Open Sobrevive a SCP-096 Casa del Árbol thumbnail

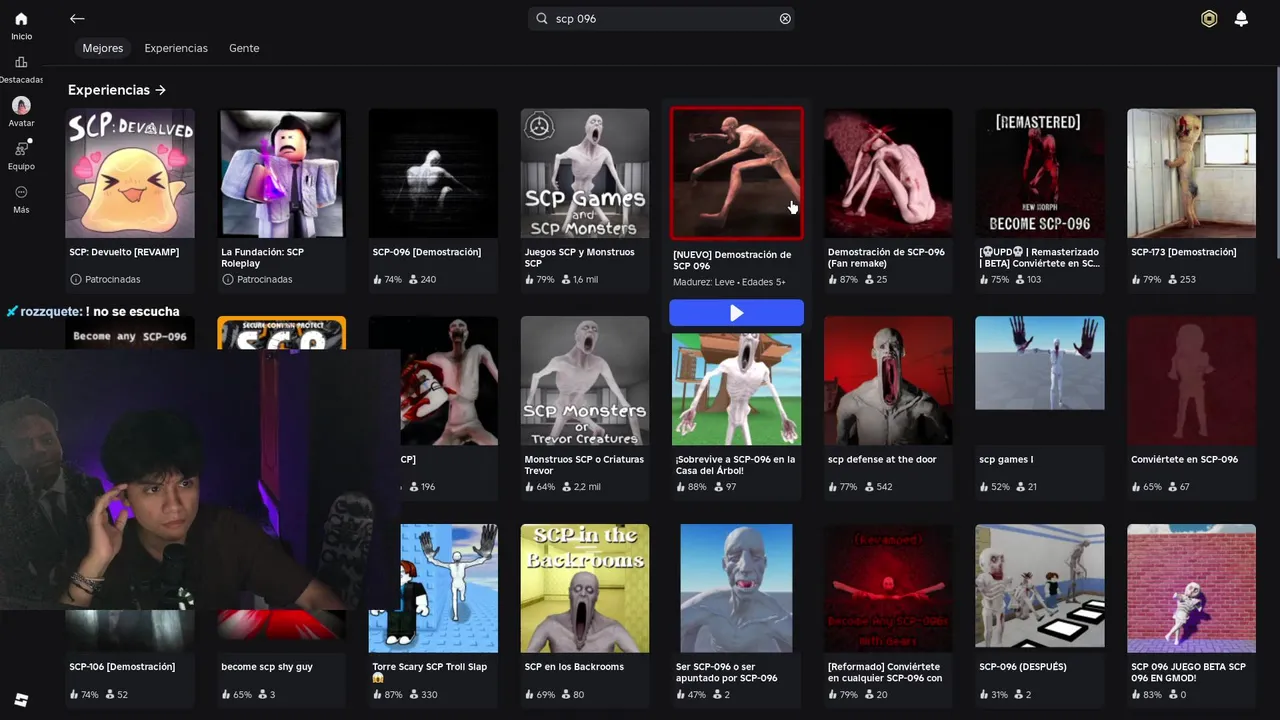[x=737, y=389]
